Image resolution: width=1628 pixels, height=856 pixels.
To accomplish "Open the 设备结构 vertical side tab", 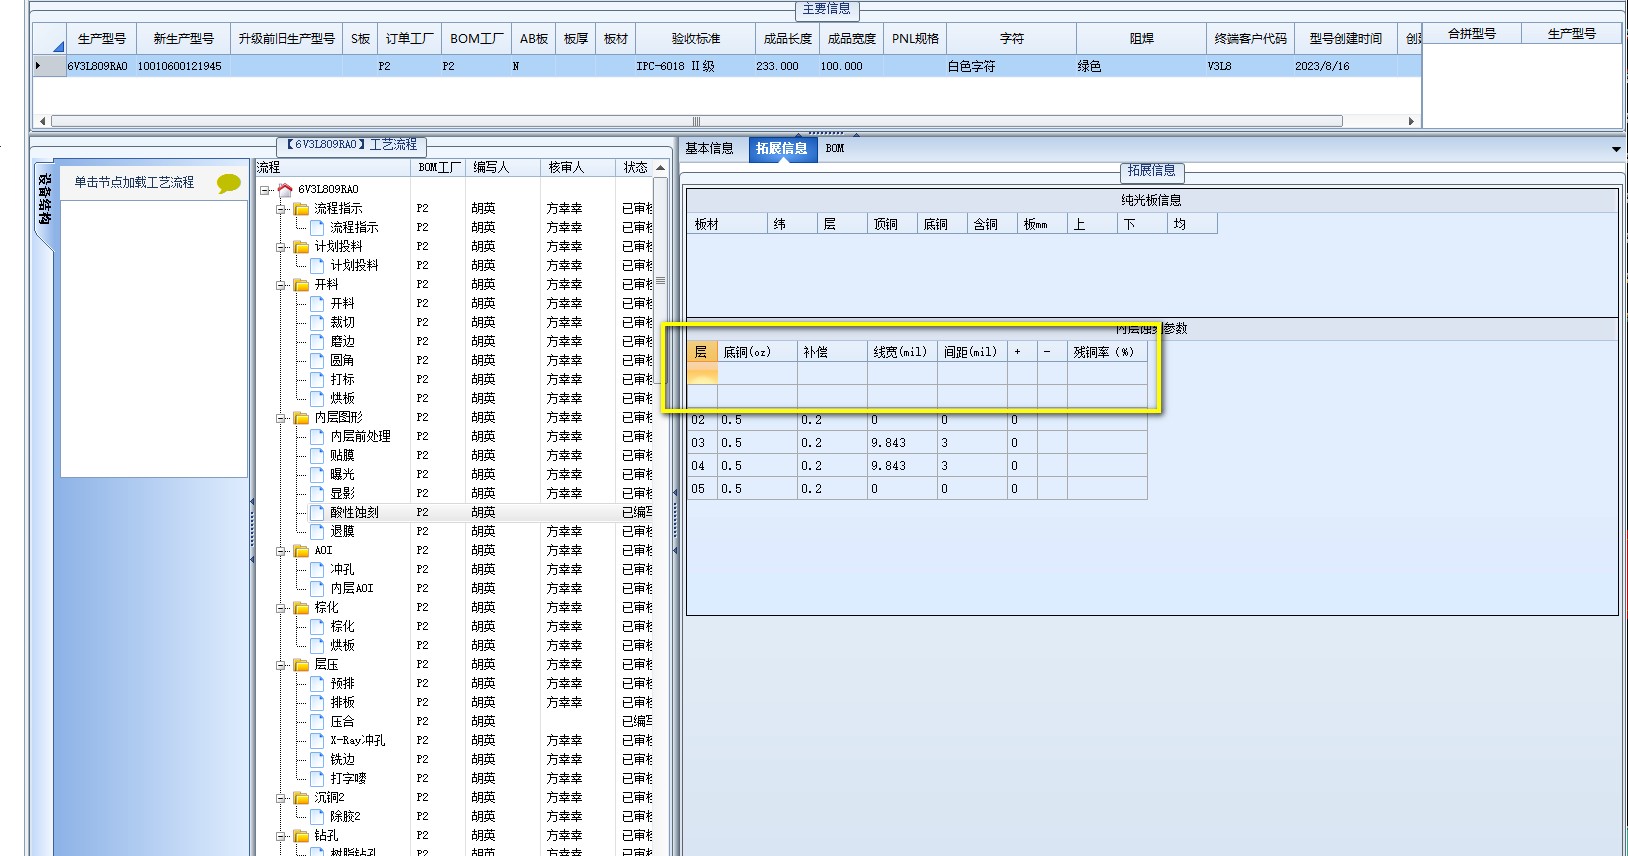I will 45,198.
